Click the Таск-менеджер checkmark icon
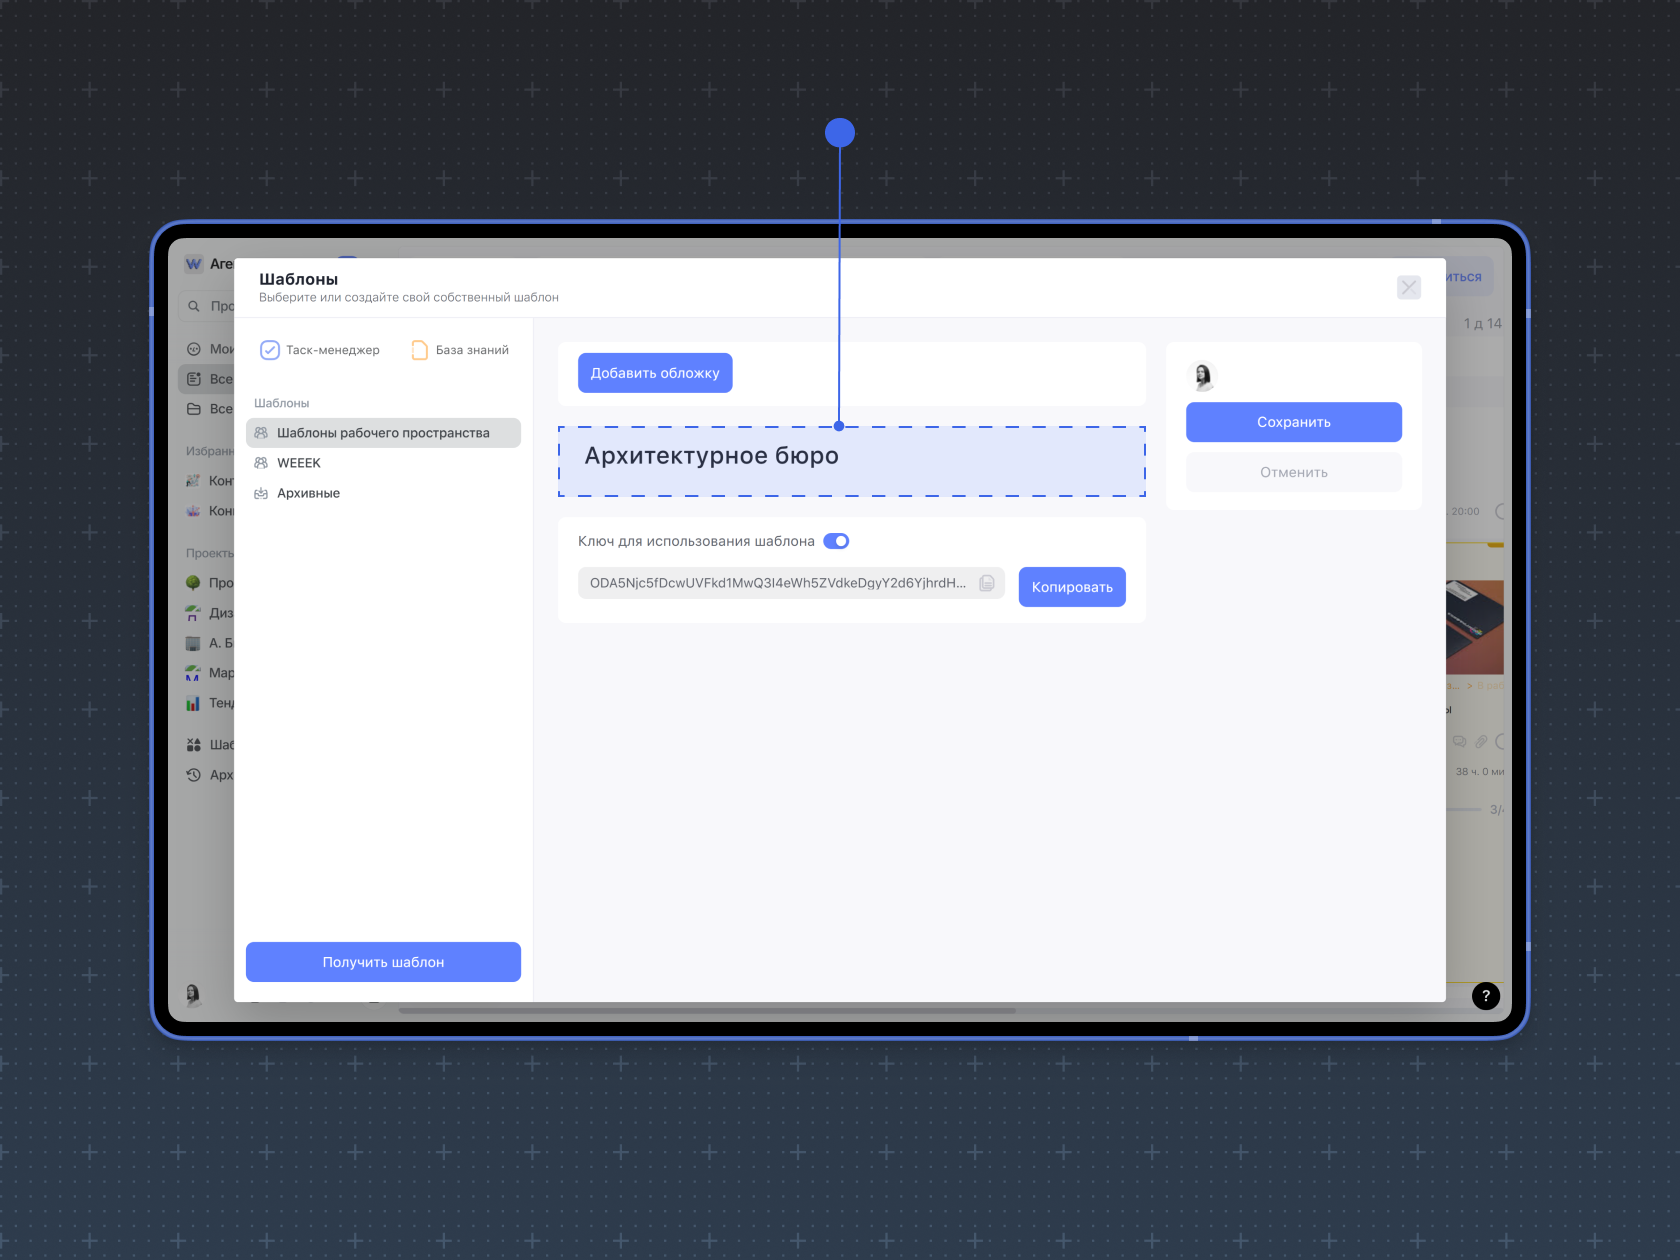The width and height of the screenshot is (1680, 1260). click(x=270, y=350)
